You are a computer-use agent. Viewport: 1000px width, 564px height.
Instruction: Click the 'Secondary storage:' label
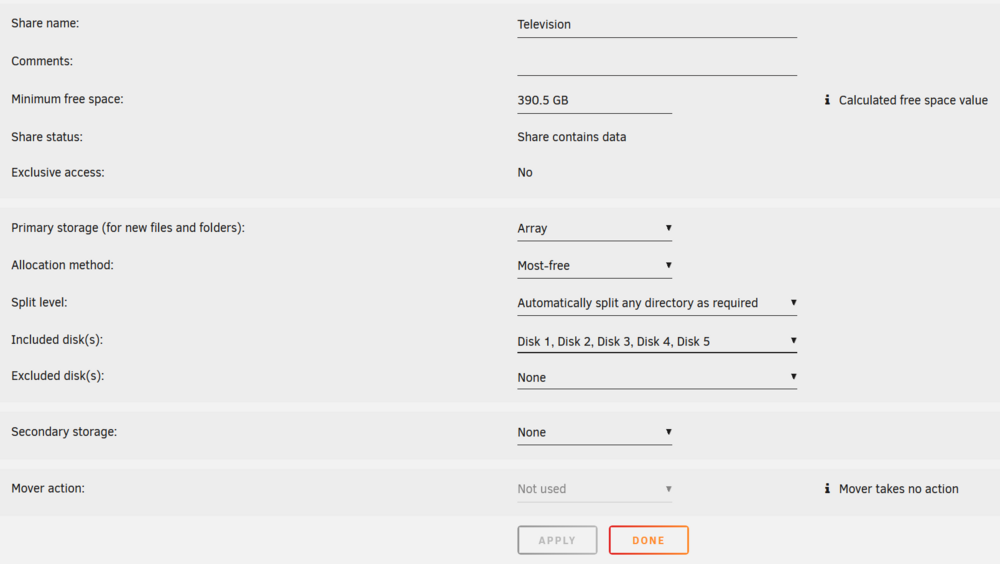coord(64,431)
